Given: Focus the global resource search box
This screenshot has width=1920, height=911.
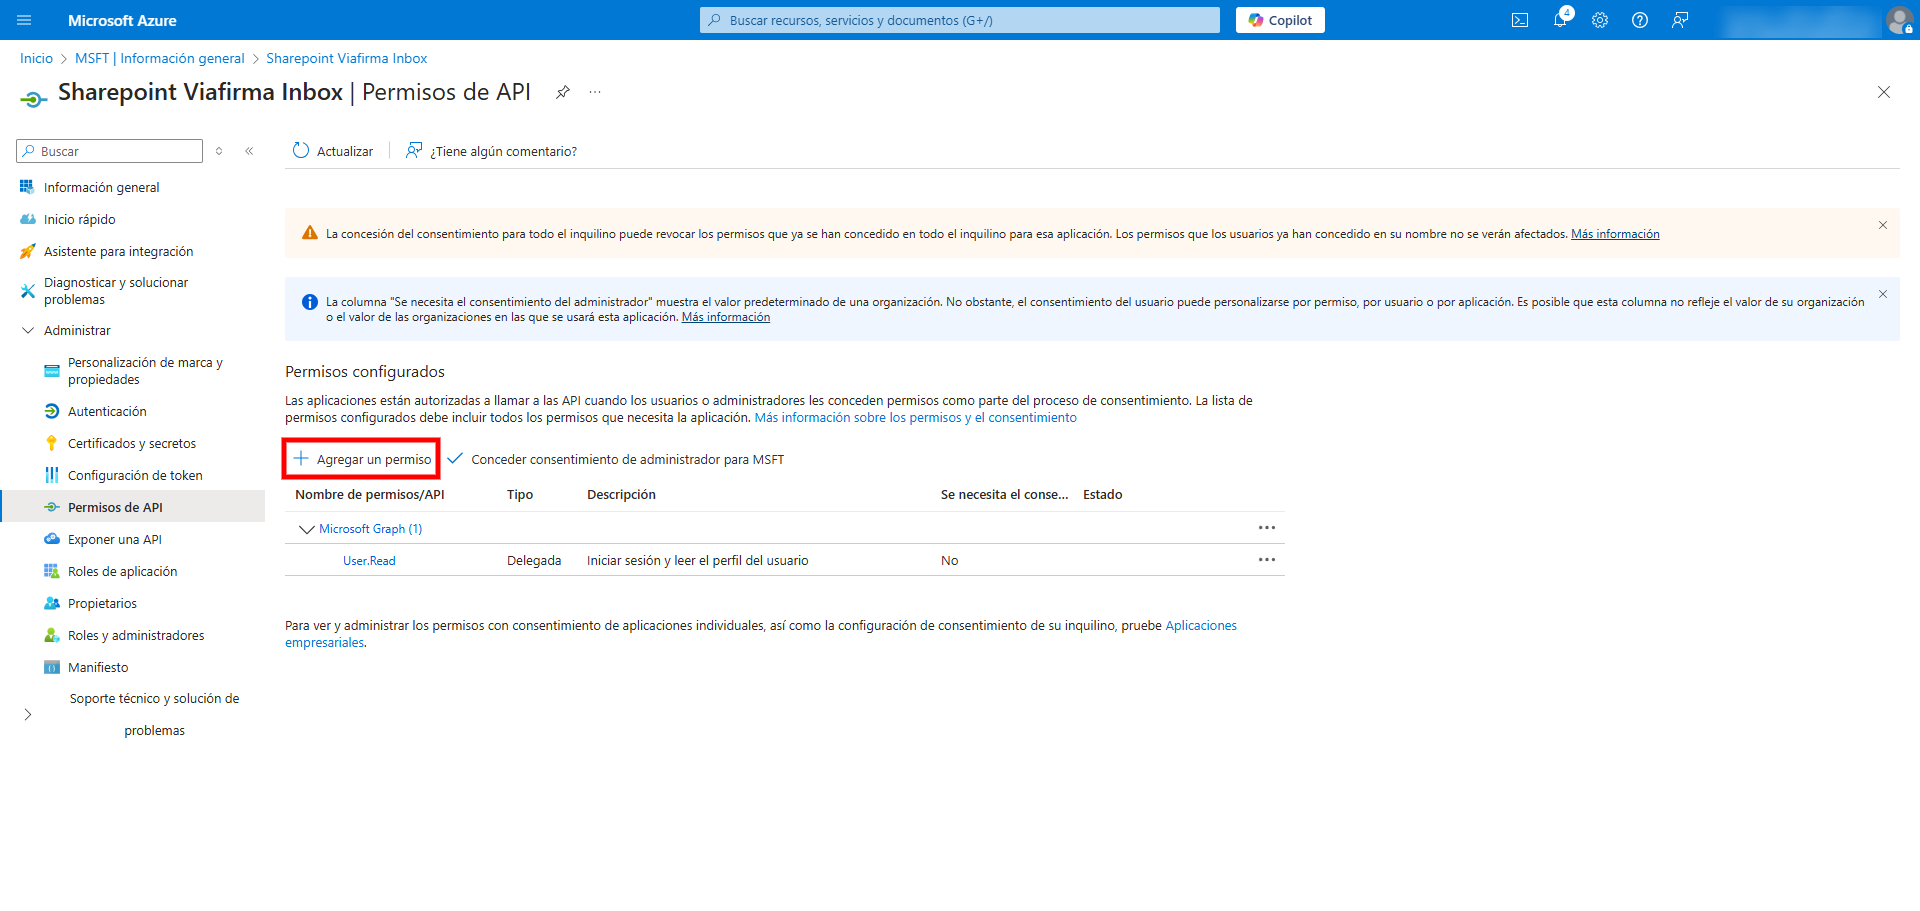Looking at the screenshot, I should coord(960,20).
